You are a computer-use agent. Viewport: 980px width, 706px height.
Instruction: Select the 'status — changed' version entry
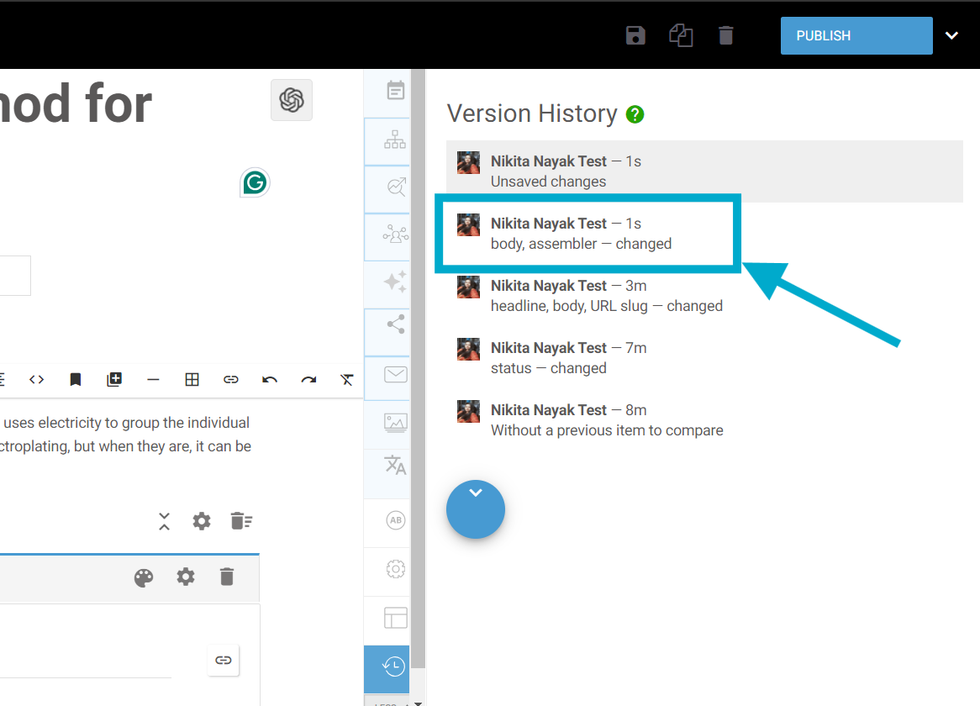coord(567,358)
